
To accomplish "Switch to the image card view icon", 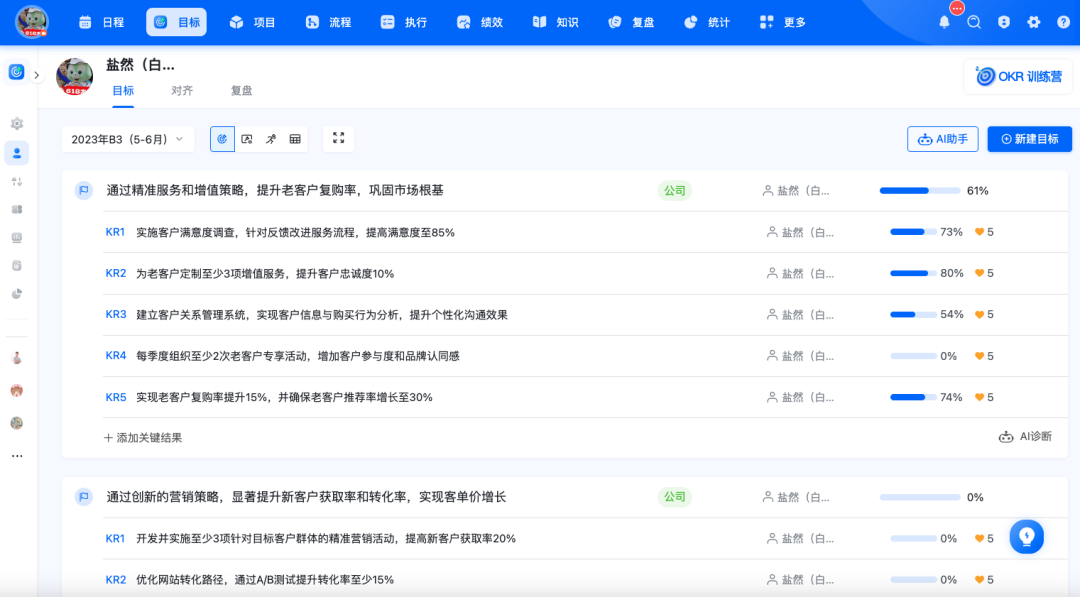I will (x=247, y=139).
